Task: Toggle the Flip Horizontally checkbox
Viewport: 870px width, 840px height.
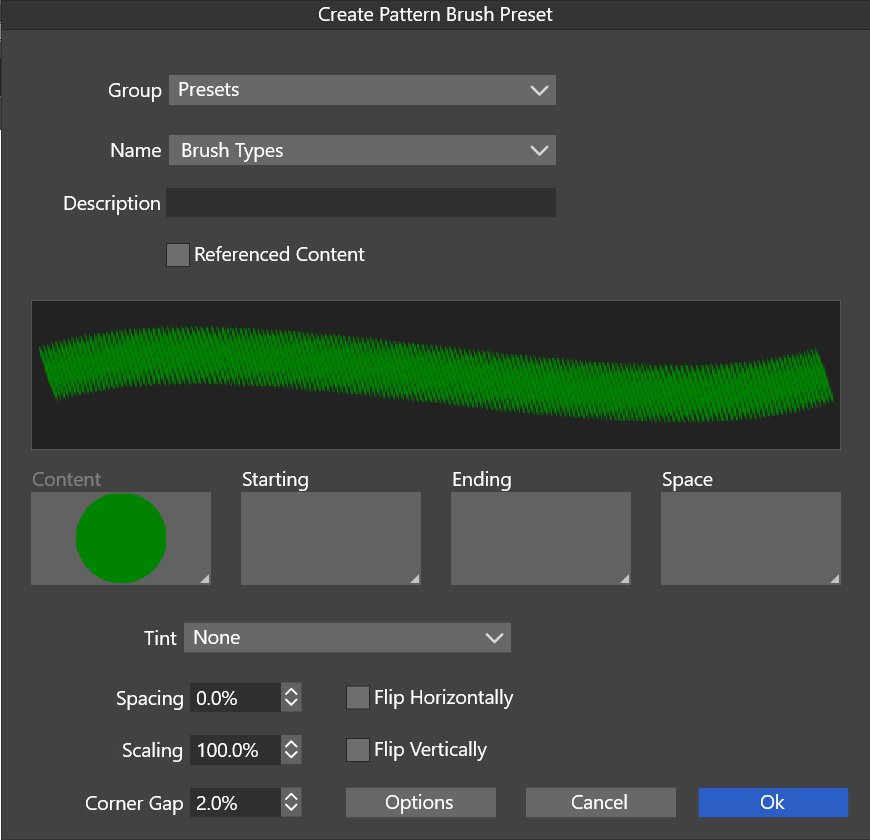Action: point(358,698)
